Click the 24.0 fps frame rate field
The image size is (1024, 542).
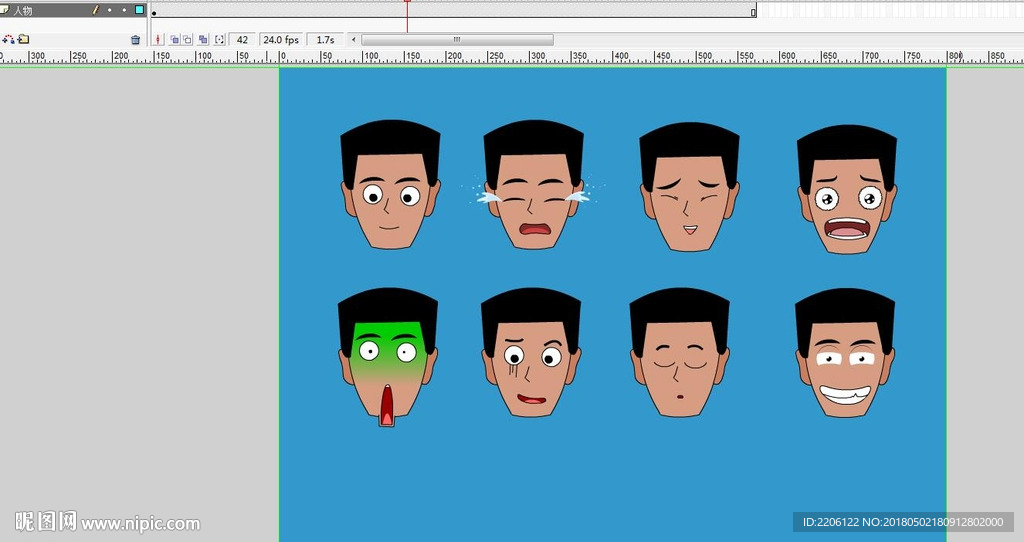pyautogui.click(x=281, y=40)
